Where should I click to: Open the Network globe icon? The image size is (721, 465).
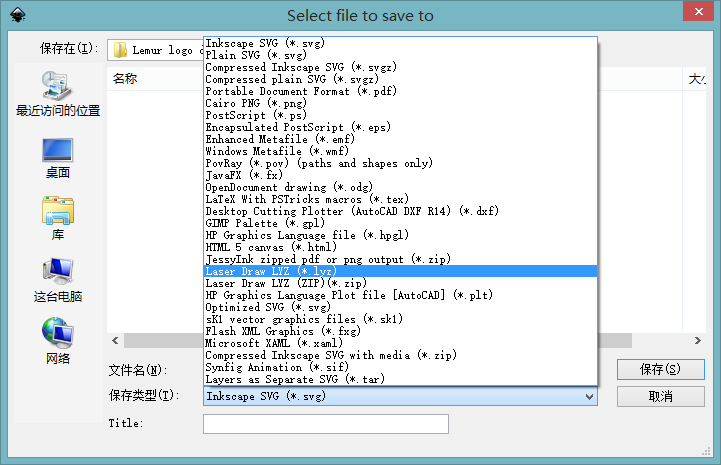tap(57, 332)
